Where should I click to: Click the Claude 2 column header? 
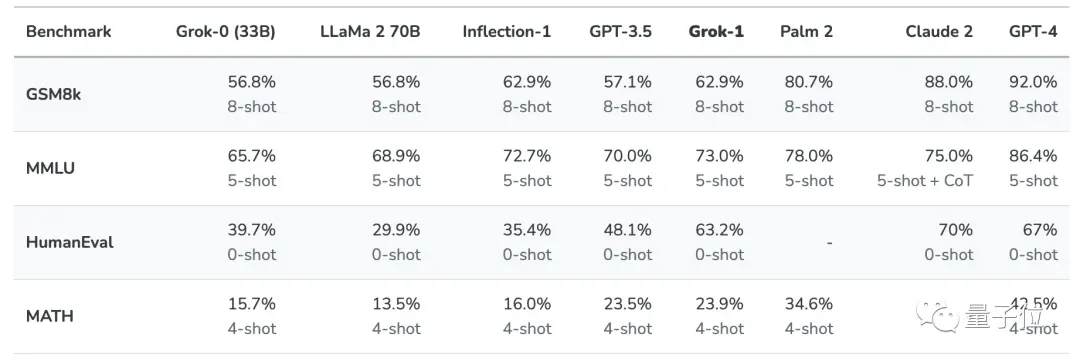pyautogui.click(x=939, y=32)
